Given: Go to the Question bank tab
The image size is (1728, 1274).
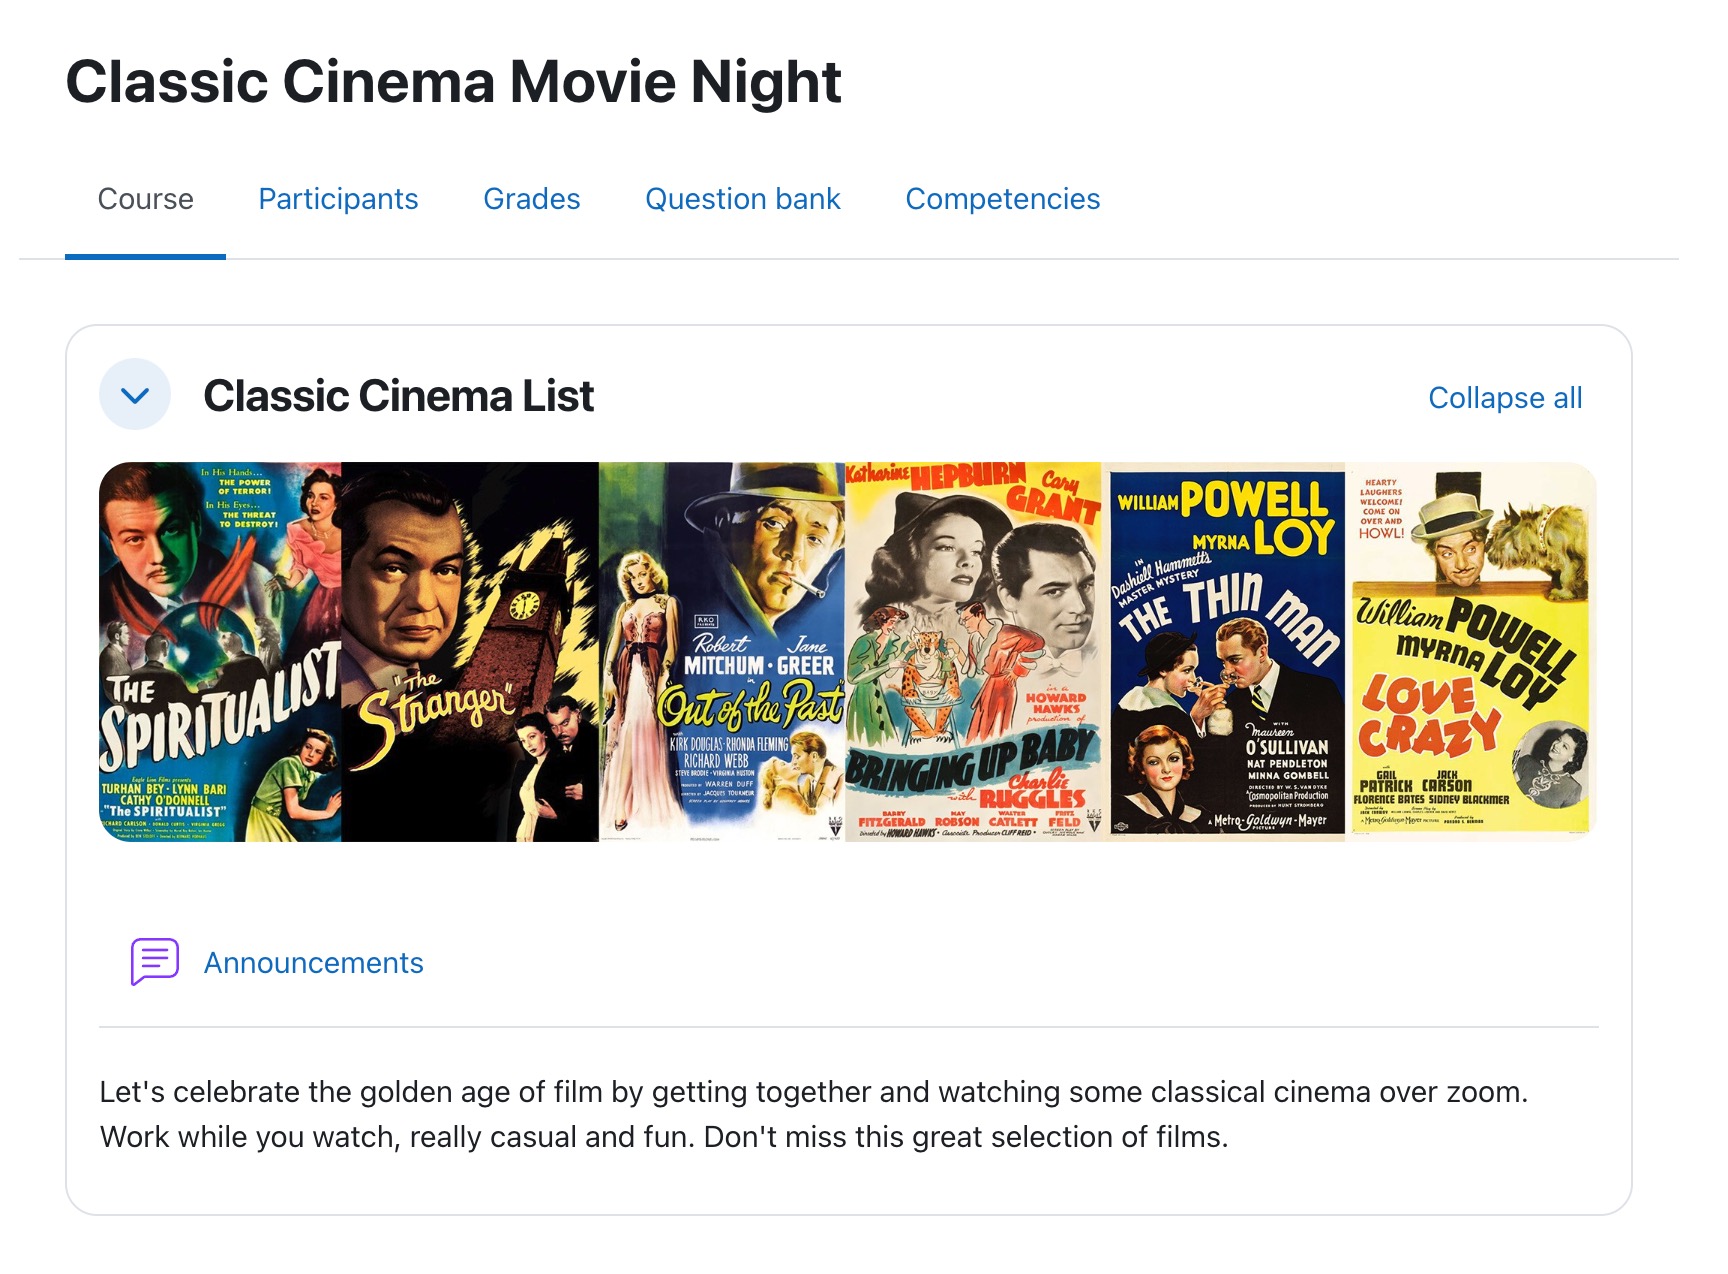Looking at the screenshot, I should point(742,199).
